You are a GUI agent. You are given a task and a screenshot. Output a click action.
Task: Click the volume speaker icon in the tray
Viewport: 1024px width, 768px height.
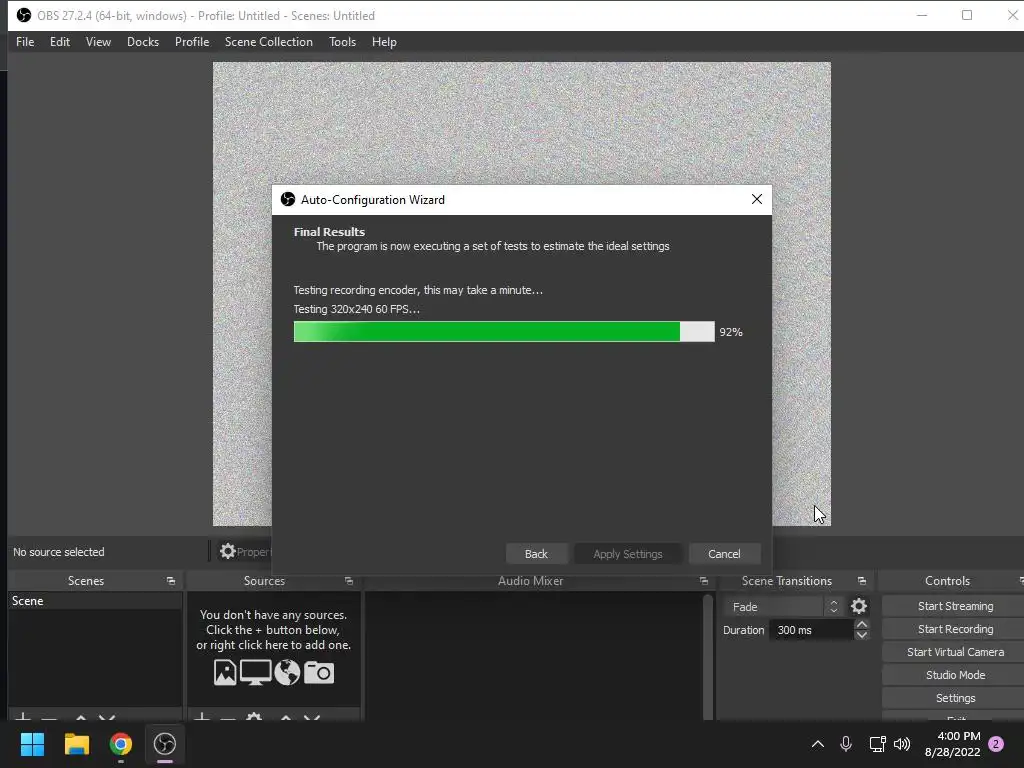(x=902, y=744)
